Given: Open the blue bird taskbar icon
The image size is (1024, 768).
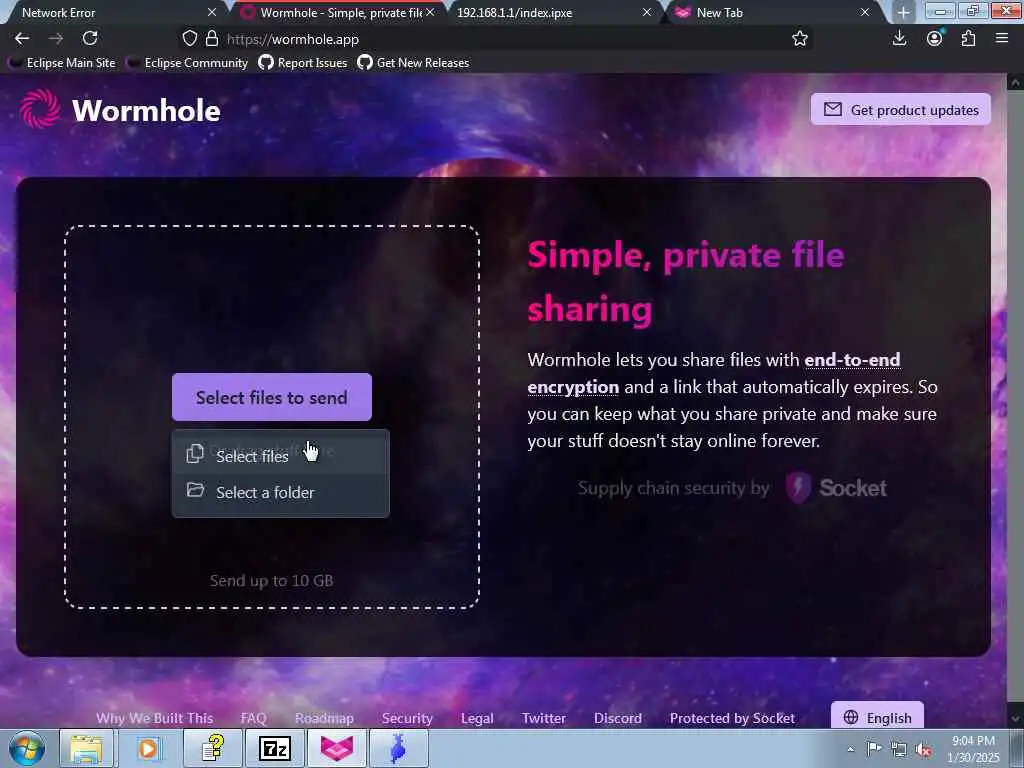Looking at the screenshot, I should pos(399,748).
